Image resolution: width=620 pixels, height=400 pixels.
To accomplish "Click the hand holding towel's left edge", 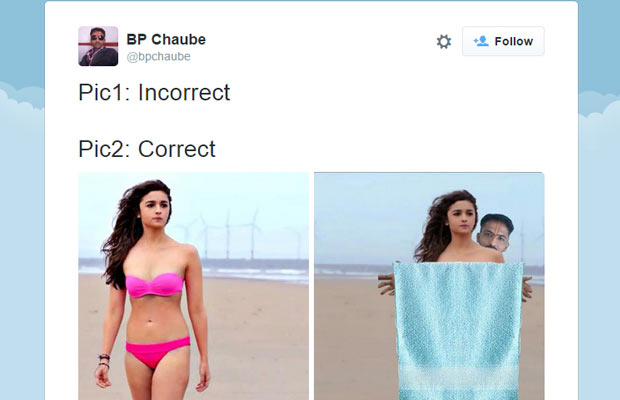I will point(386,284).
